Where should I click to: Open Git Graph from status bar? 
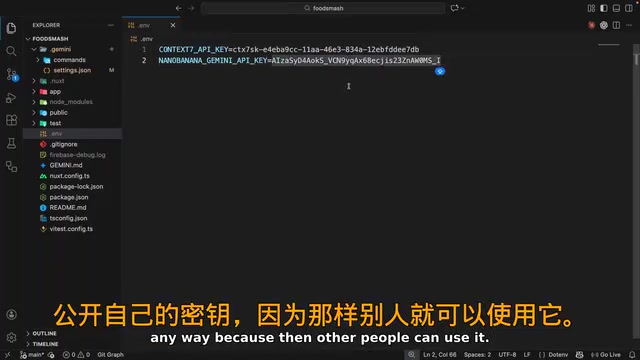pyautogui.click(x=110, y=355)
